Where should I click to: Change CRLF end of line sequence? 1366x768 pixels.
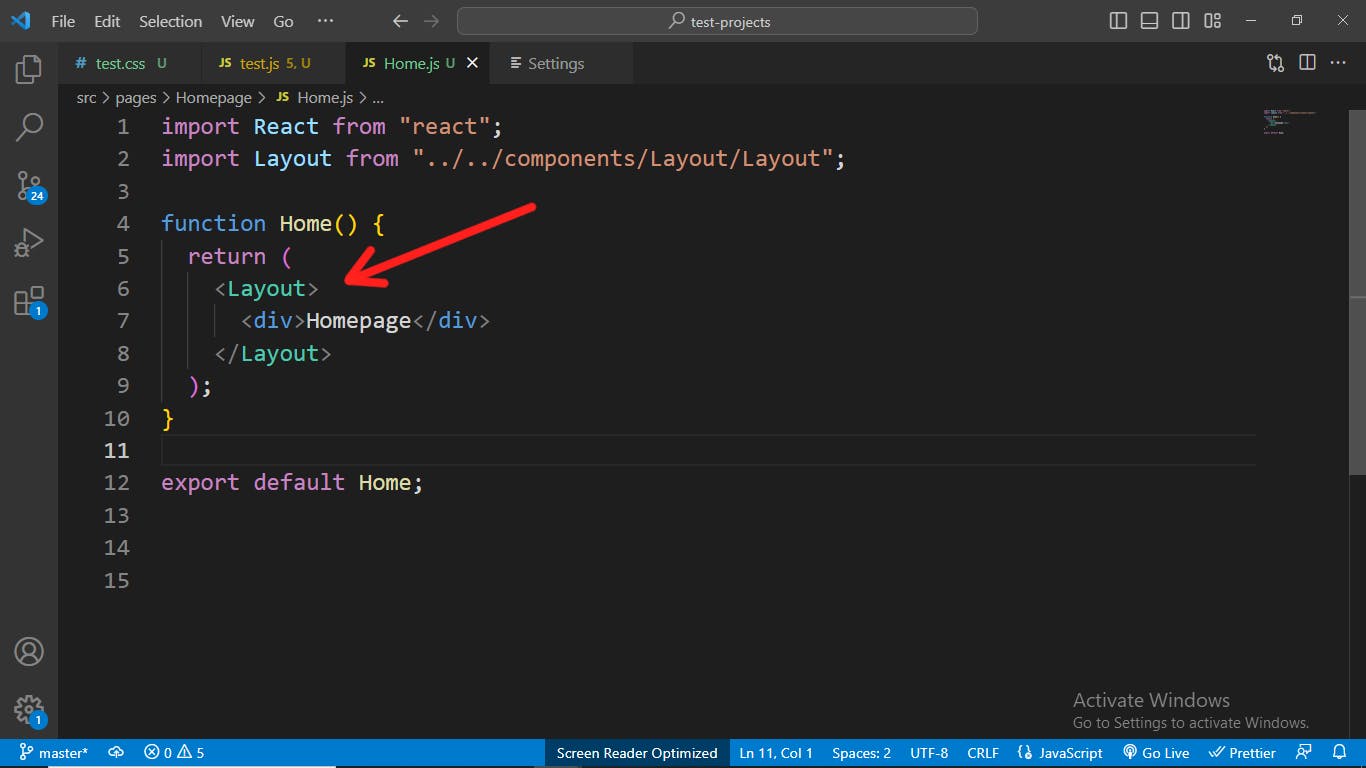pyautogui.click(x=983, y=753)
